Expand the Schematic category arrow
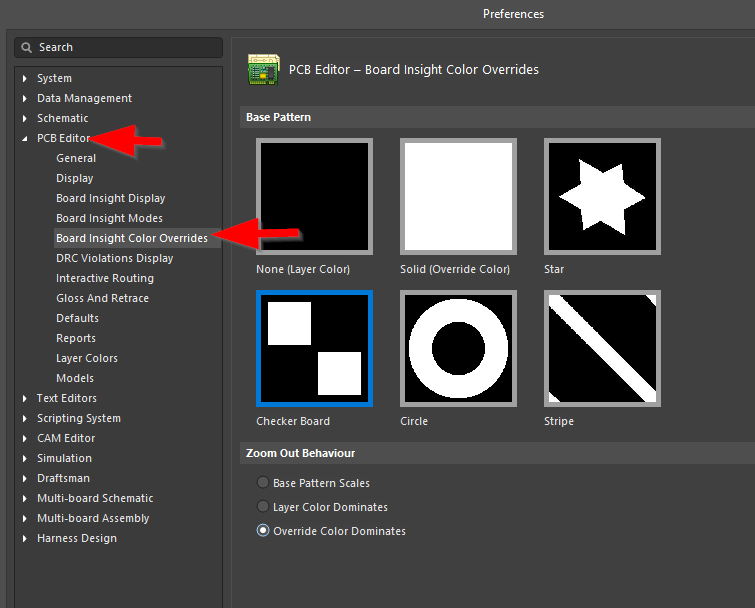The width and height of the screenshot is (755, 608). [25, 118]
